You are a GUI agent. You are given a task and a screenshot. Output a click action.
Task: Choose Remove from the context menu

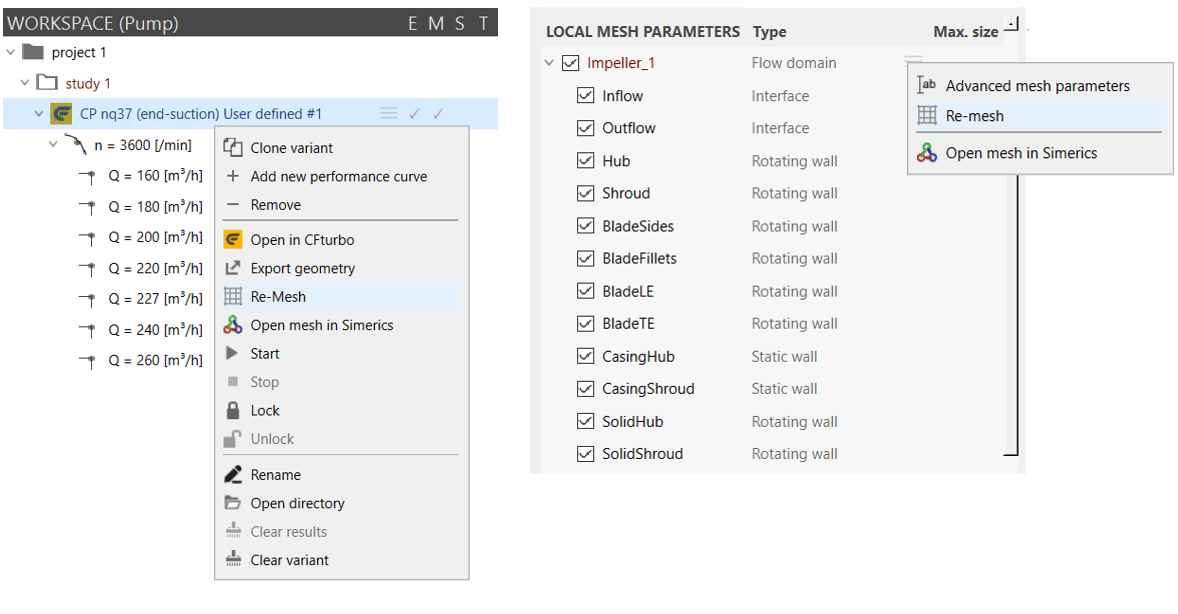coord(341,204)
